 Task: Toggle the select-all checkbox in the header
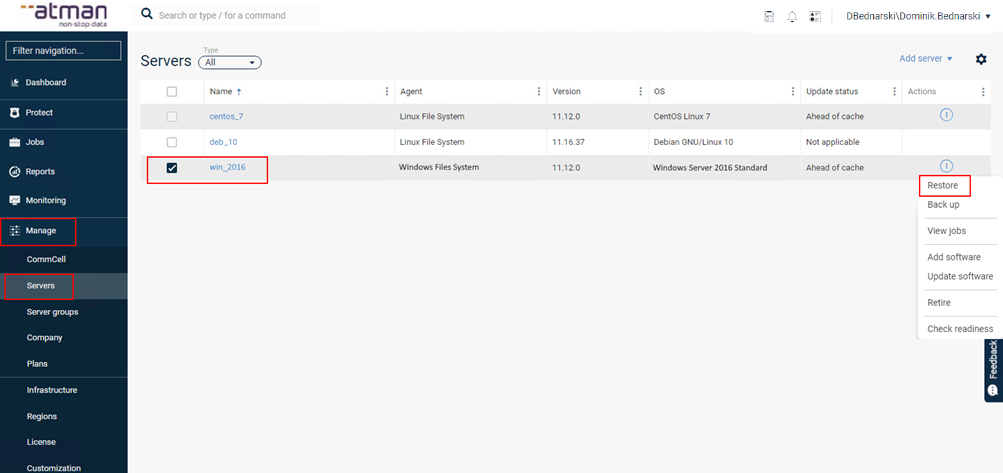coord(172,91)
